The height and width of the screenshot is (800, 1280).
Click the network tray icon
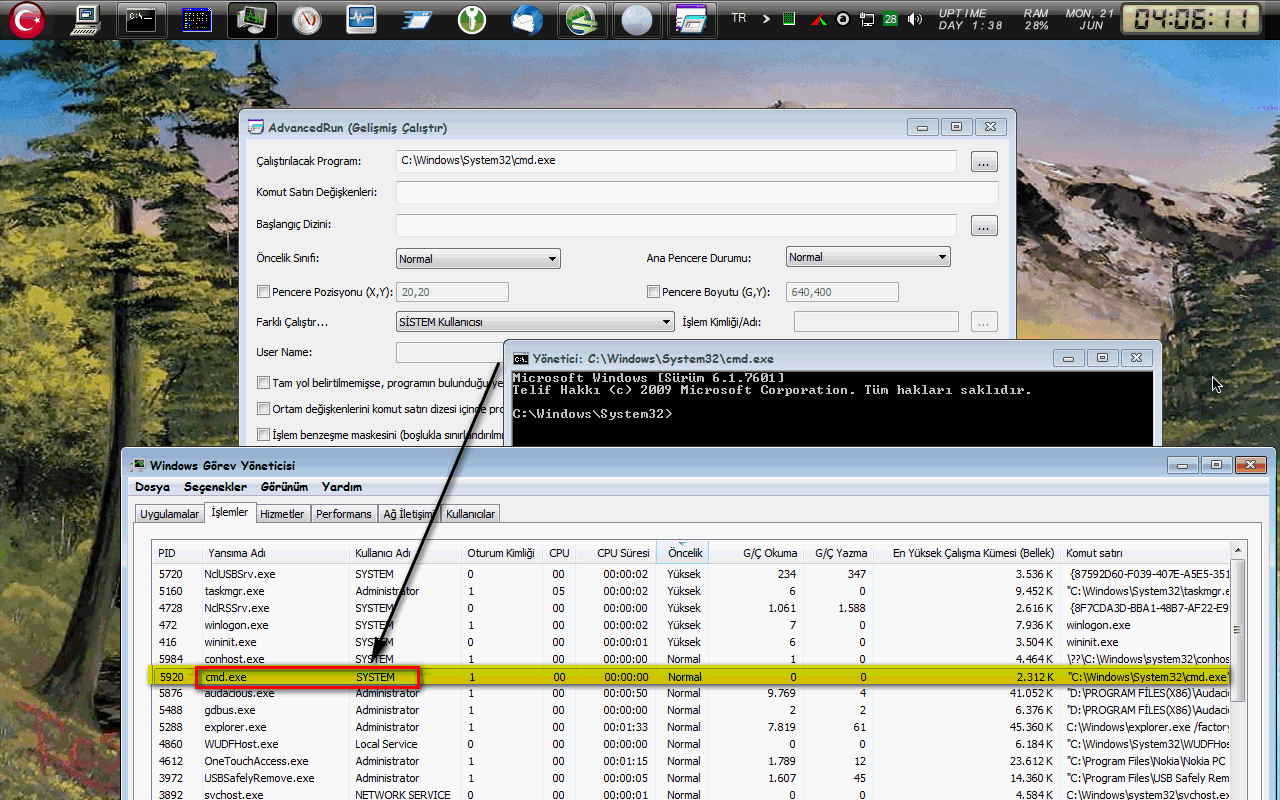[x=866, y=19]
